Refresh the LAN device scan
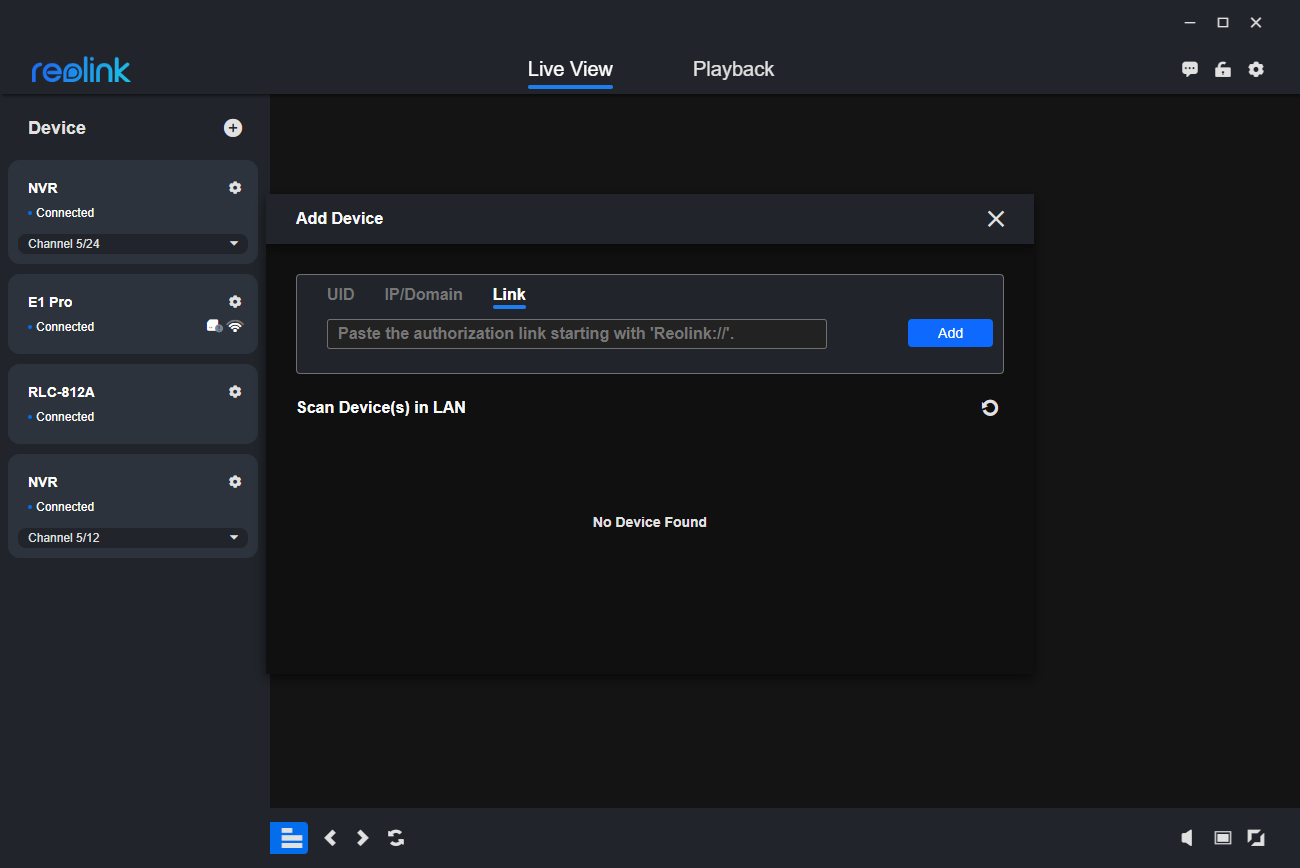 990,408
